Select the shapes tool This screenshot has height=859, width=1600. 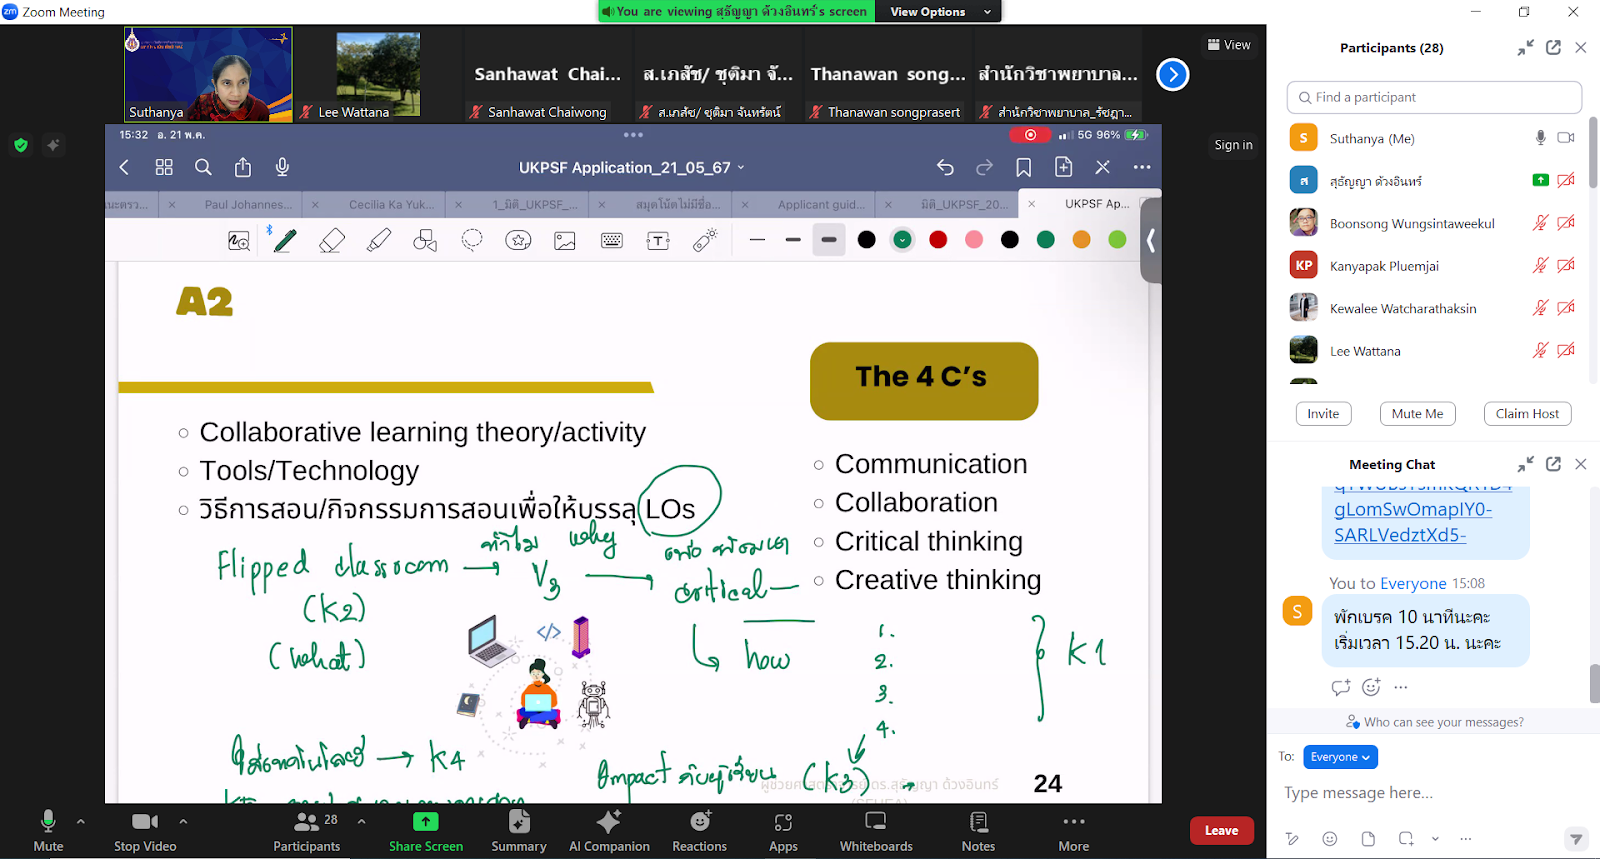pyautogui.click(x=425, y=240)
